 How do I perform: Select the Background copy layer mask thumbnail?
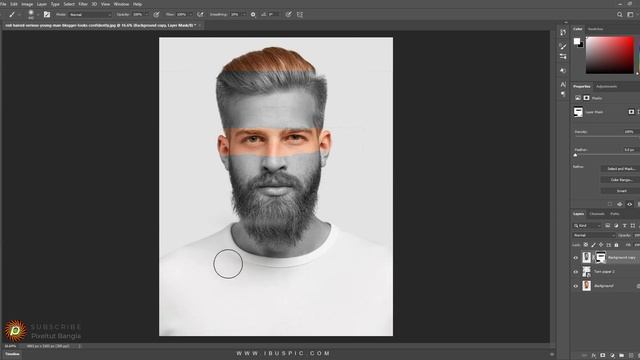(x=601, y=257)
